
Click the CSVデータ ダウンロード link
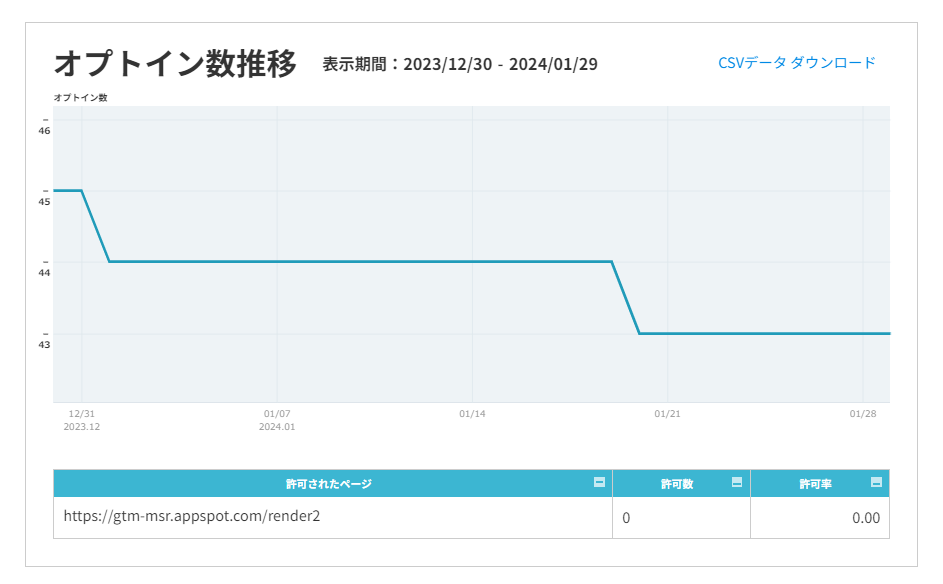coord(796,63)
